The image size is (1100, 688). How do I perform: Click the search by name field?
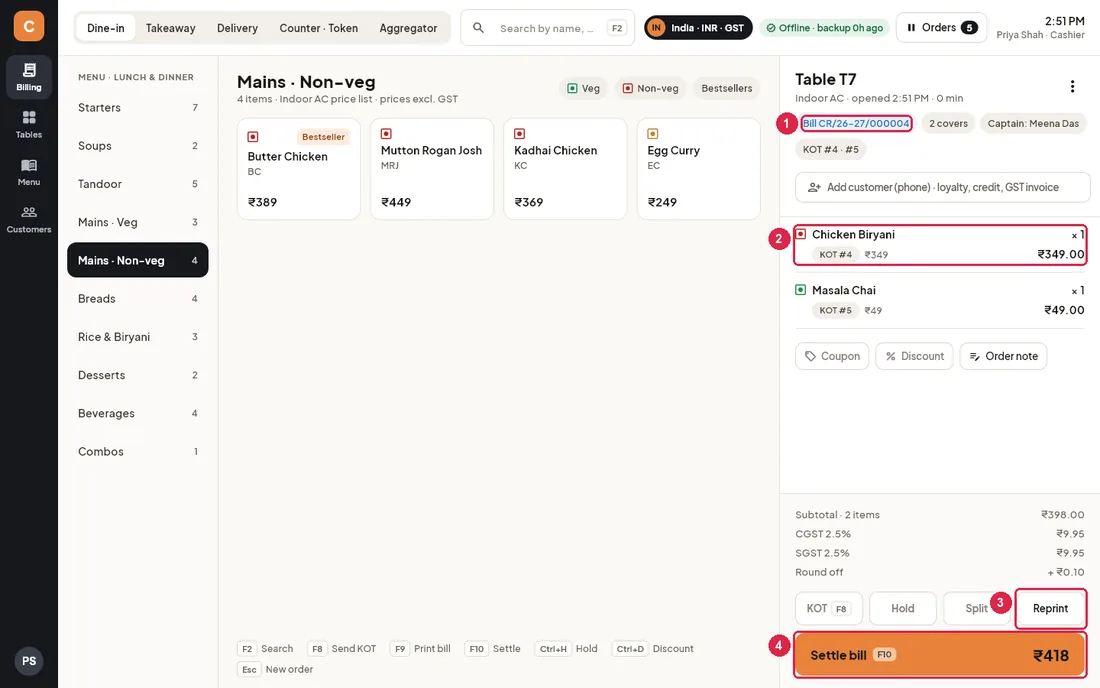pos(546,28)
